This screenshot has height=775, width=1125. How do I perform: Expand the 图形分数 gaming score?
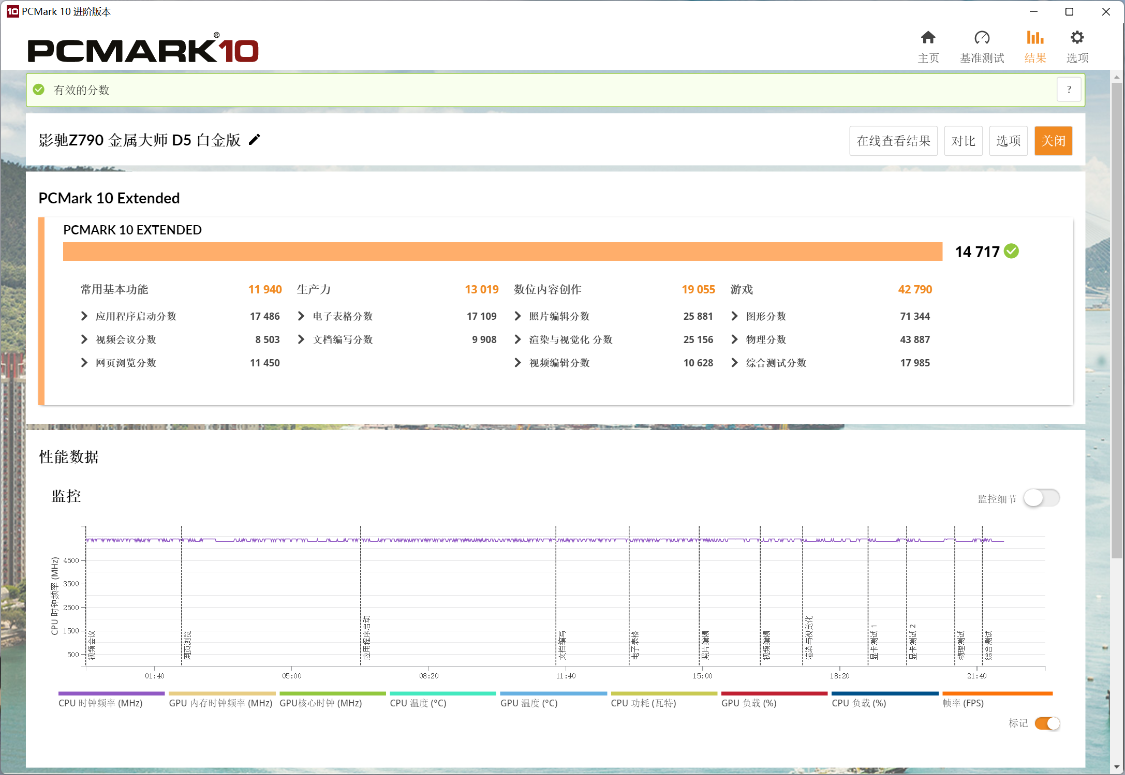[x=736, y=316]
